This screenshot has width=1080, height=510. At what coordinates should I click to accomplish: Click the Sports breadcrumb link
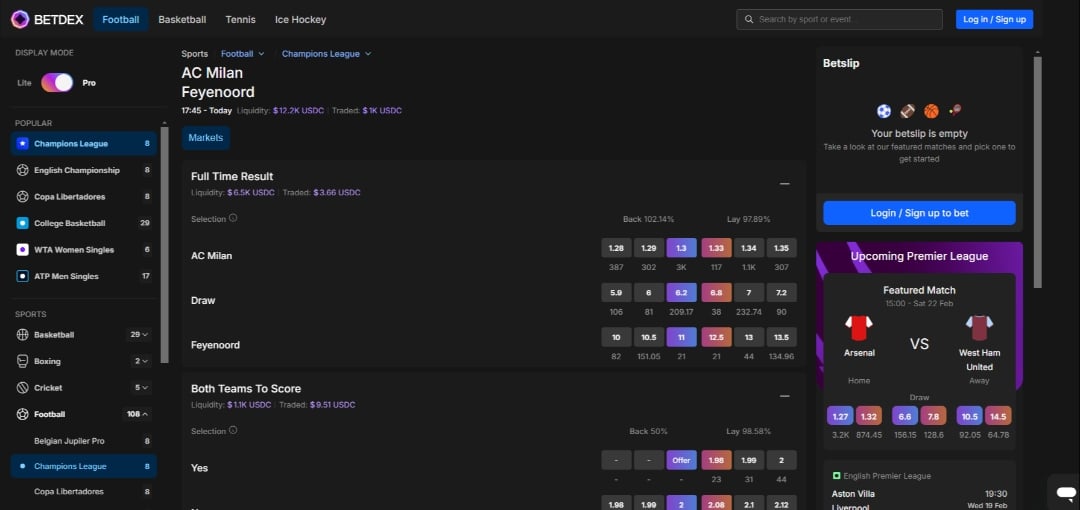194,54
